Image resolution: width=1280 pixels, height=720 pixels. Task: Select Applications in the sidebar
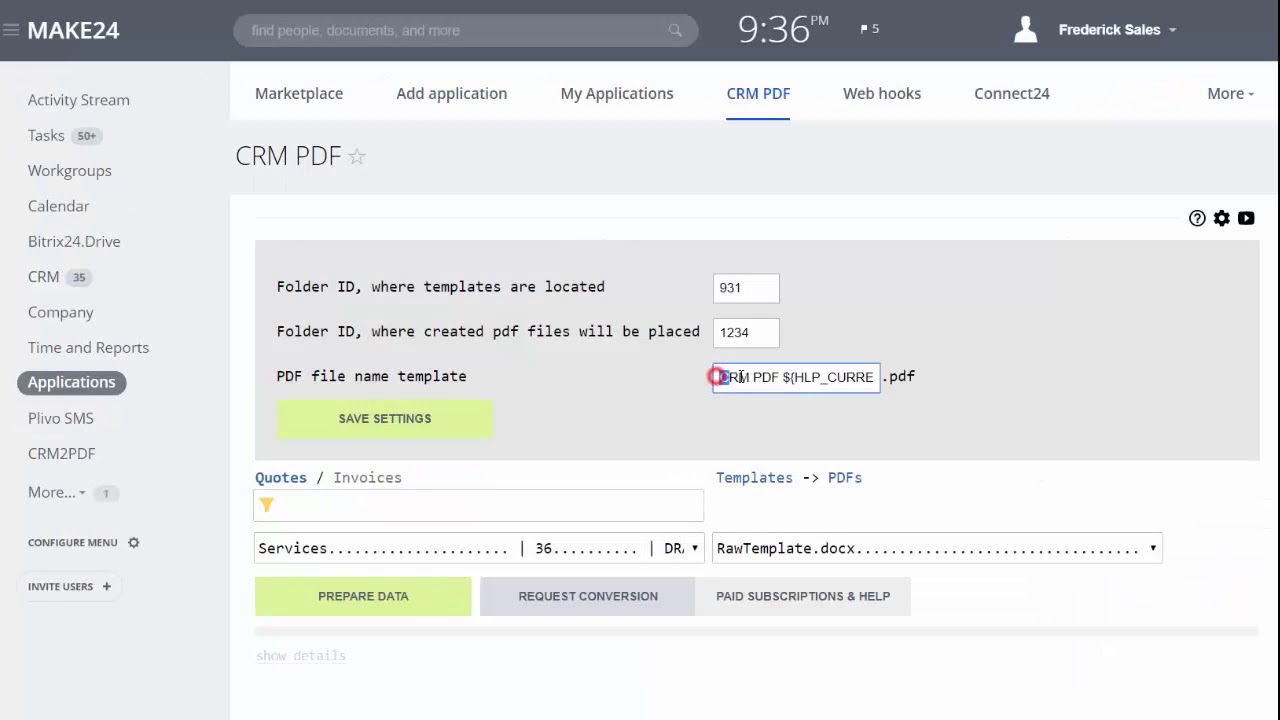(71, 382)
